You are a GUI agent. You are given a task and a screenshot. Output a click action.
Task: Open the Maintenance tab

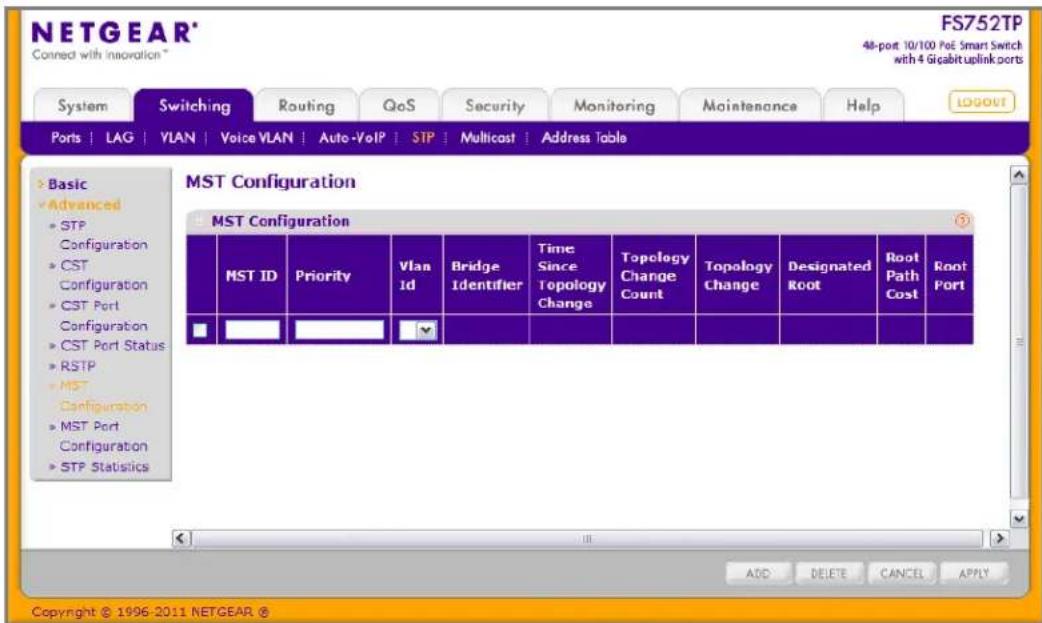(x=750, y=106)
